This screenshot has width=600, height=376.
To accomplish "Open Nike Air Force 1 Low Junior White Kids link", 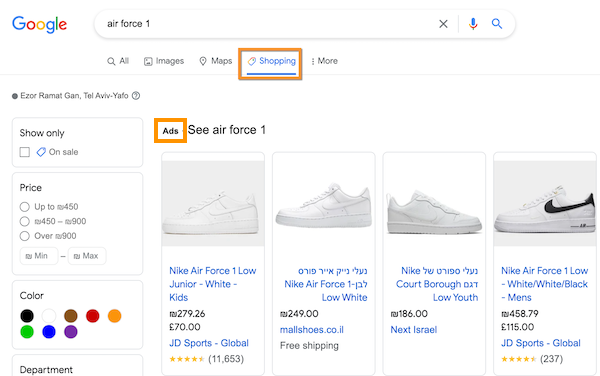I will 212,284.
